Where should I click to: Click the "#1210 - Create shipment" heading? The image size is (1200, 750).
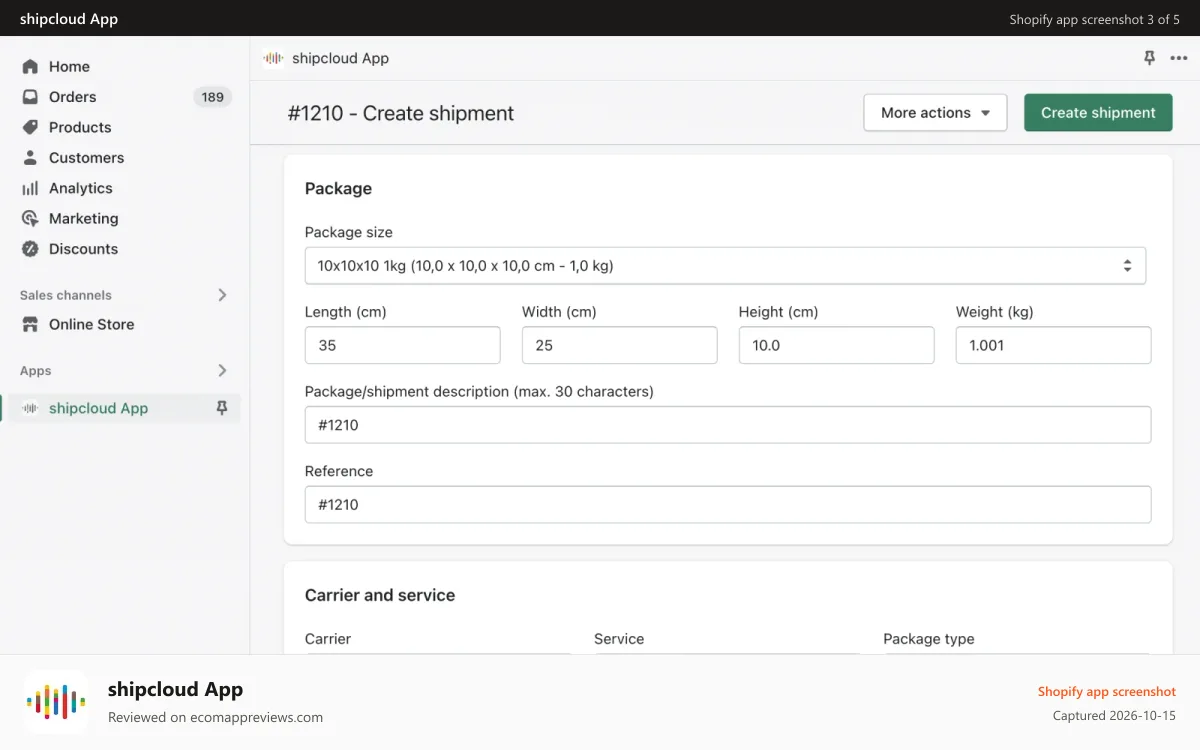401,113
